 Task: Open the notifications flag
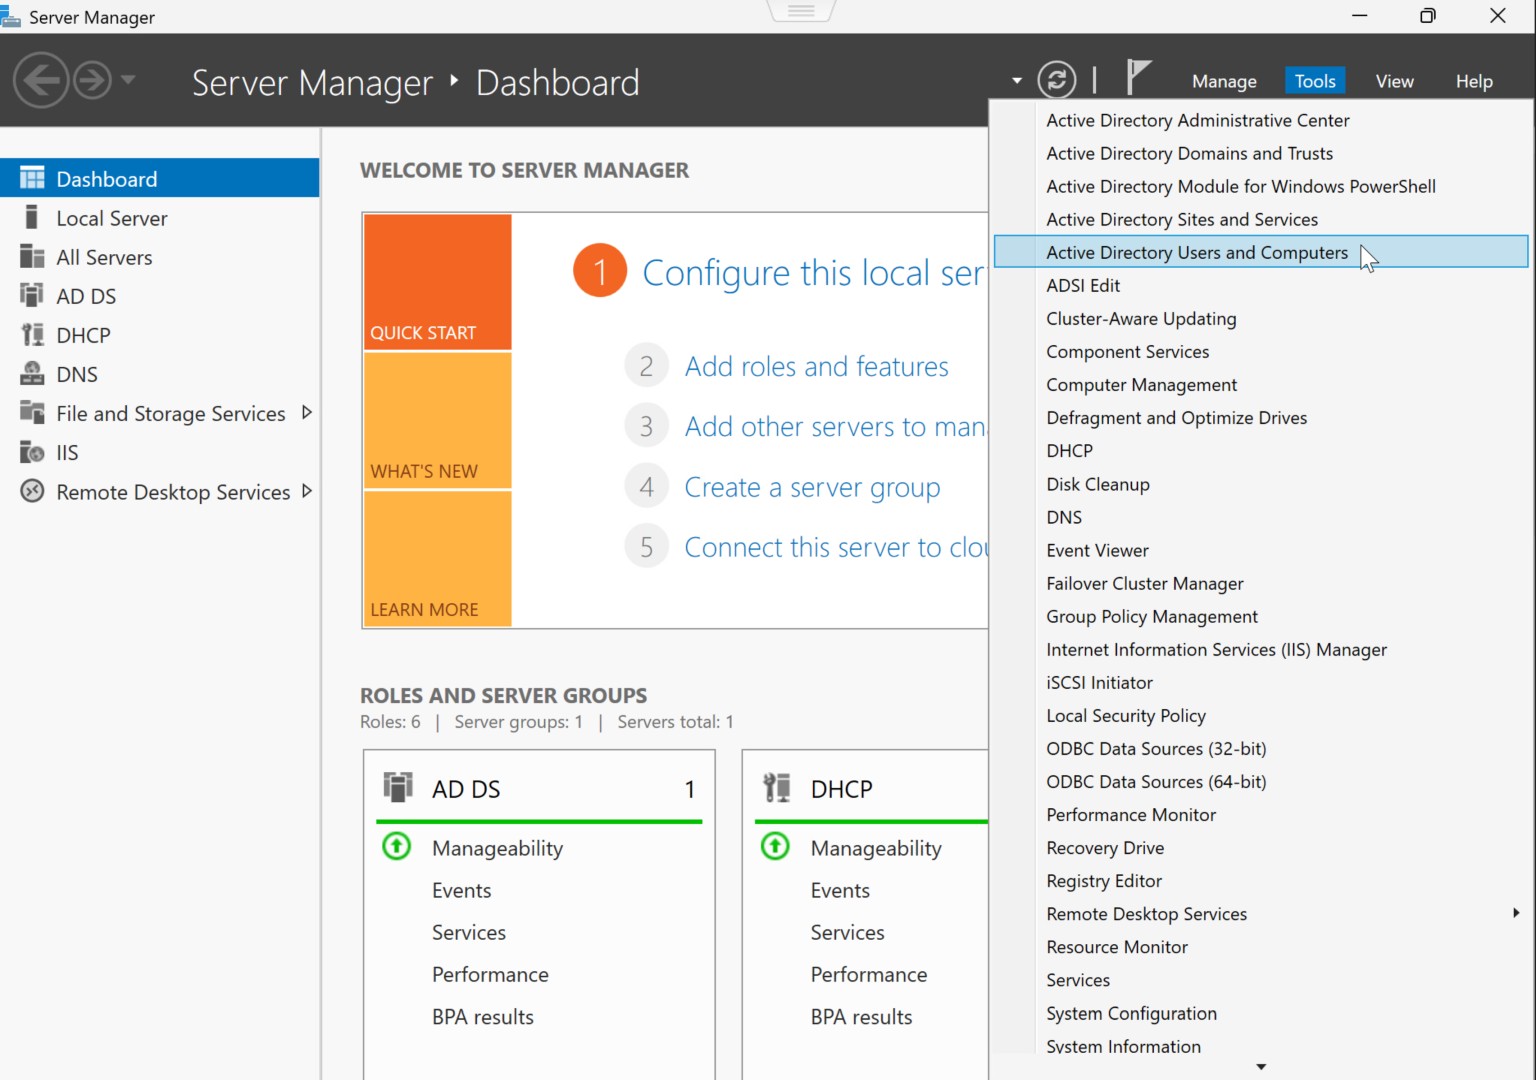pos(1138,77)
